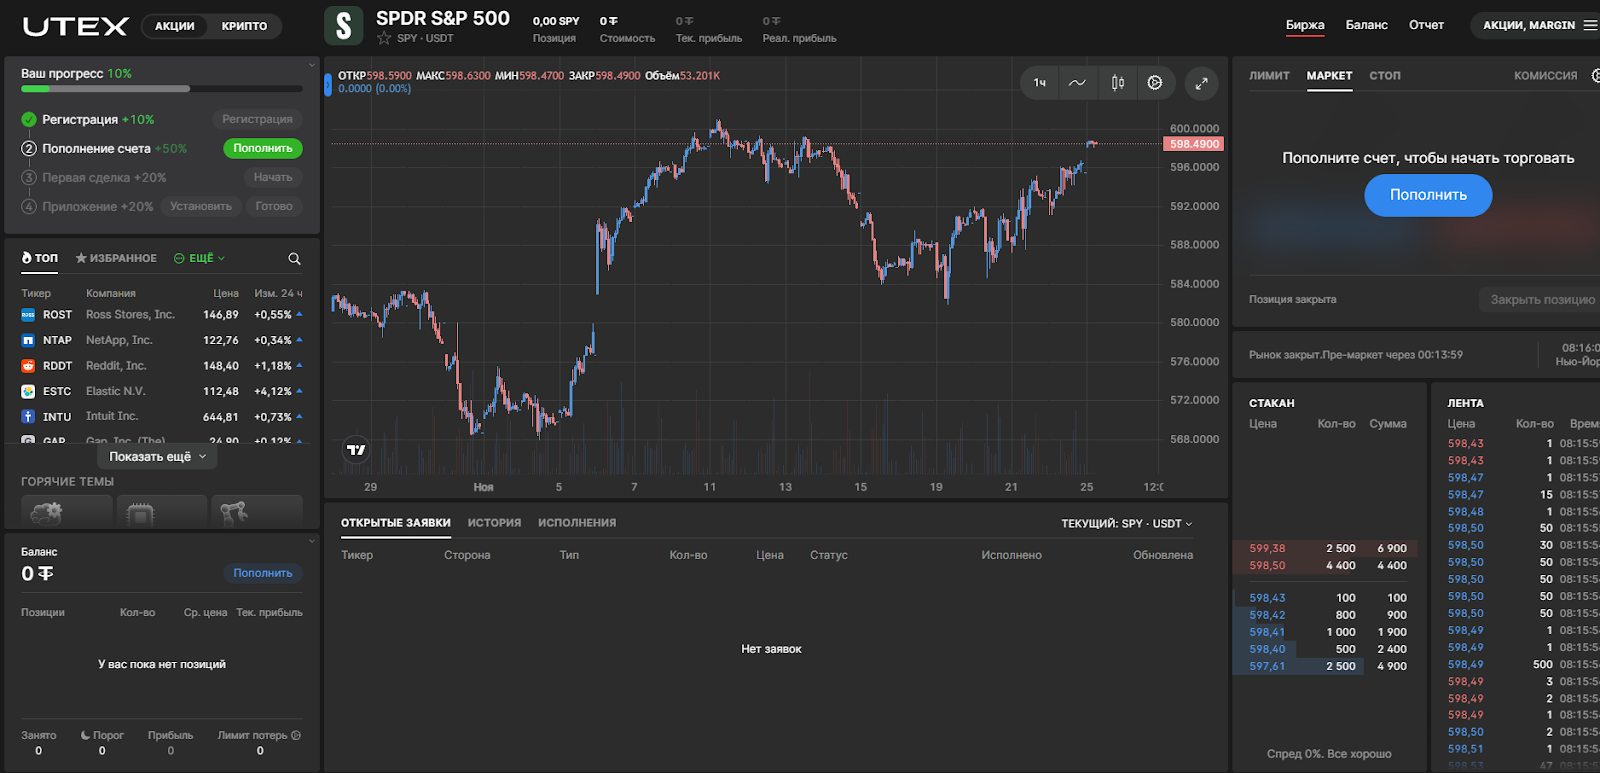Change chart type with candlestick icon

point(1117,83)
